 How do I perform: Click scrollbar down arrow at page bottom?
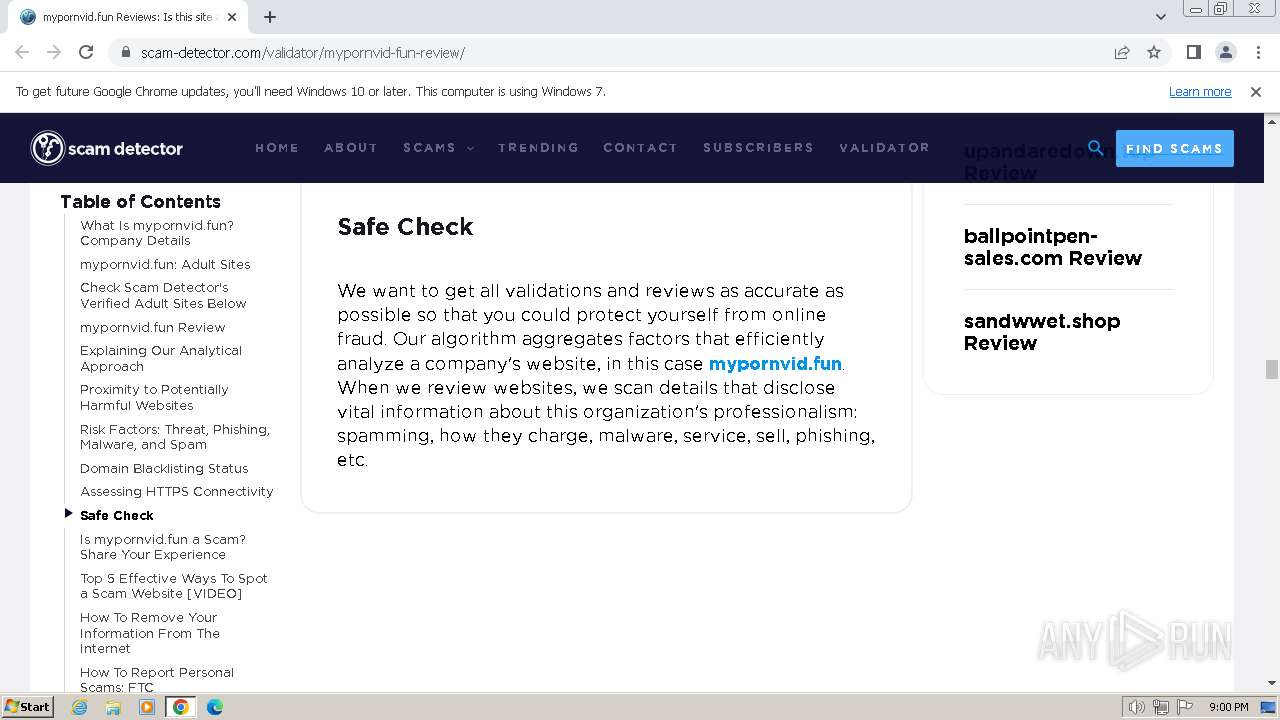click(x=1271, y=683)
